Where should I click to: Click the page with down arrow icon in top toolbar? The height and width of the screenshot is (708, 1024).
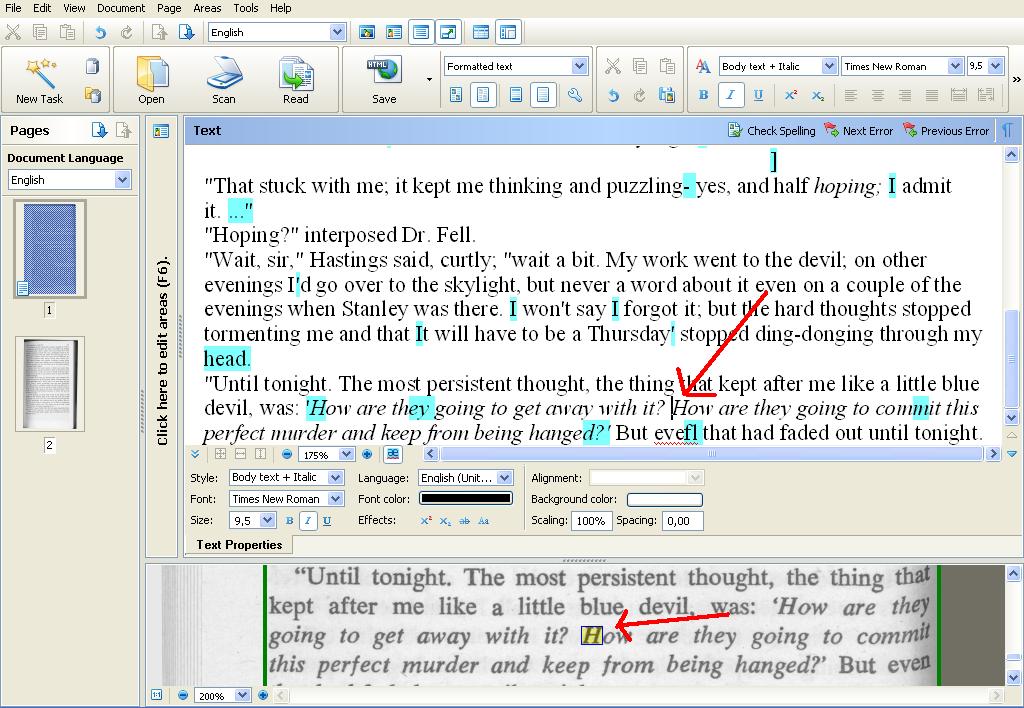pos(186,32)
